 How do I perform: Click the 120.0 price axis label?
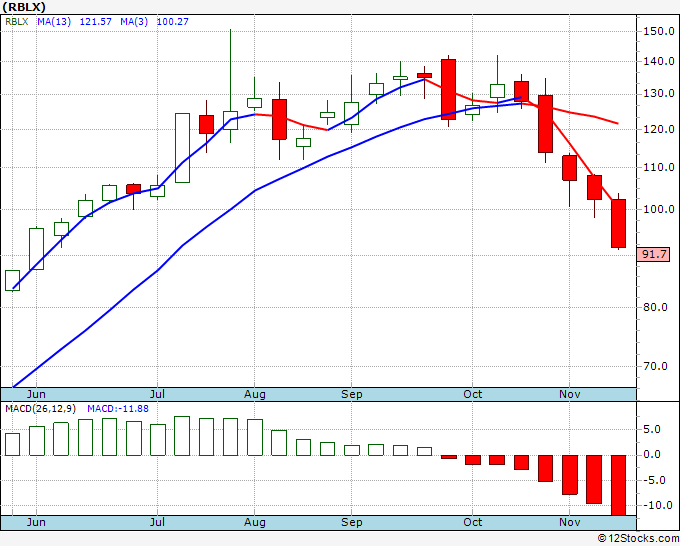pos(659,129)
